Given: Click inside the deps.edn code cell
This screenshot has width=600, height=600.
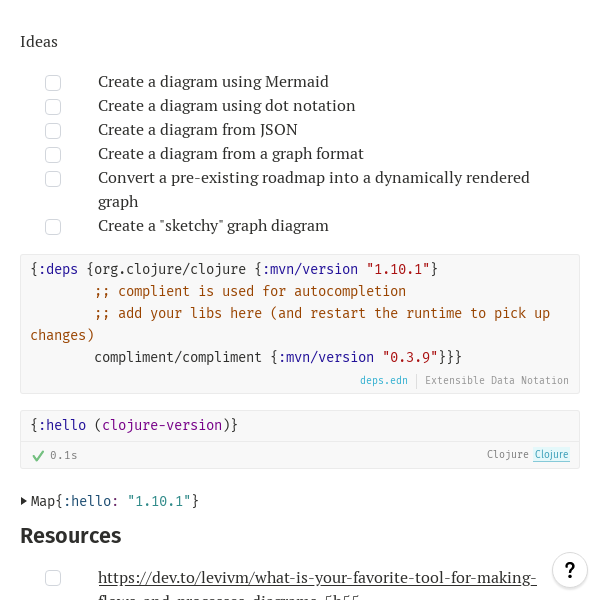Looking at the screenshot, I should (x=300, y=312).
